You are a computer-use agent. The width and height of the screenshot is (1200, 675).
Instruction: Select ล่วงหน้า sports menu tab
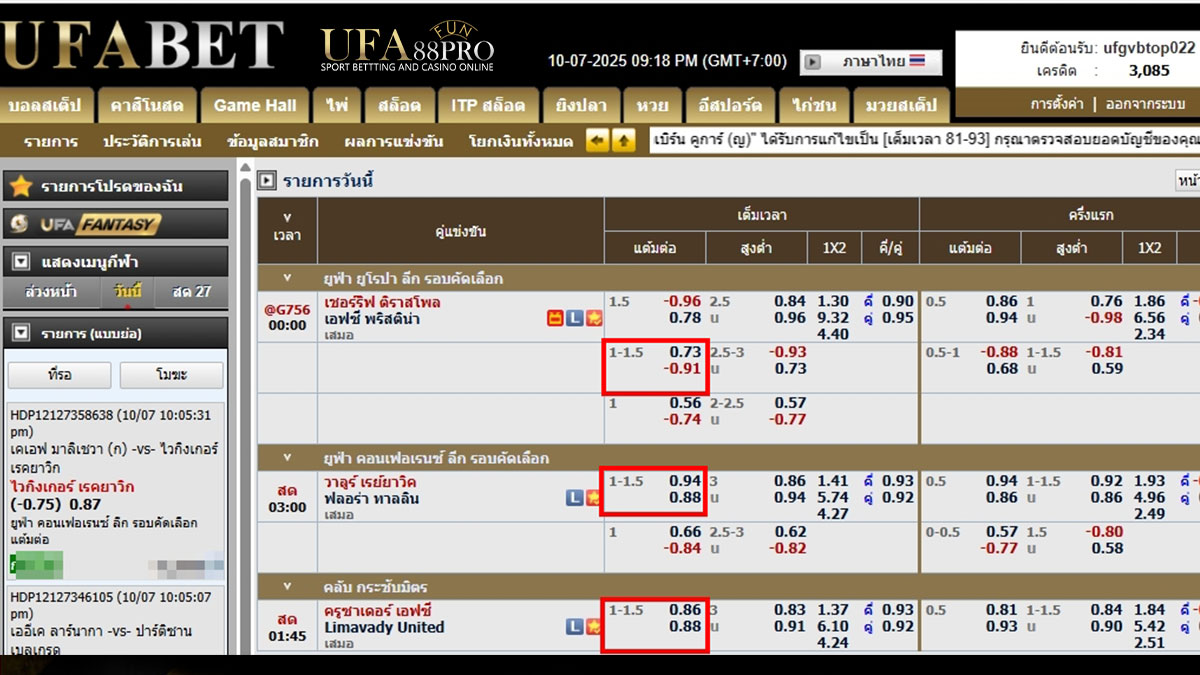pyautogui.click(x=50, y=292)
